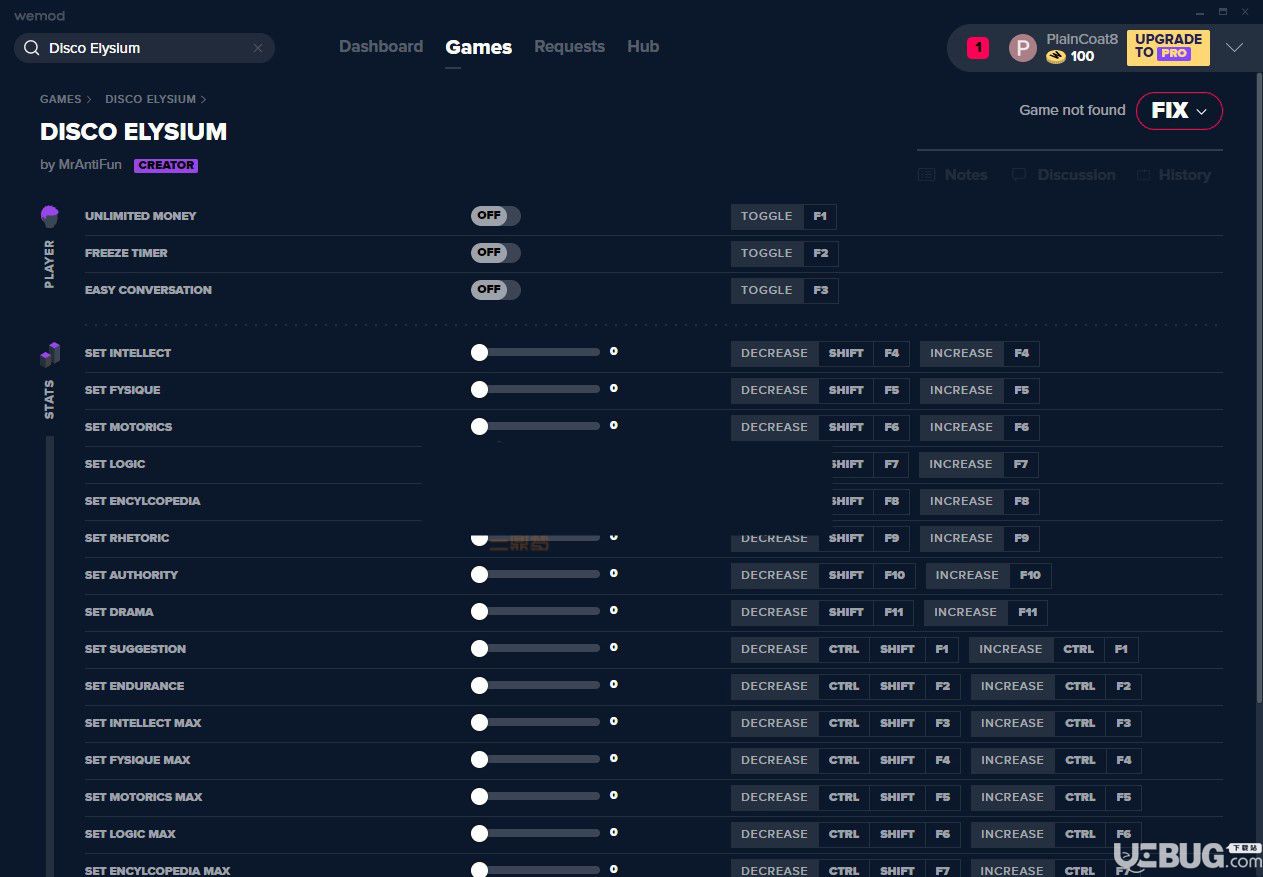
Task: Click Upgrade to Pro button
Action: (1168, 47)
